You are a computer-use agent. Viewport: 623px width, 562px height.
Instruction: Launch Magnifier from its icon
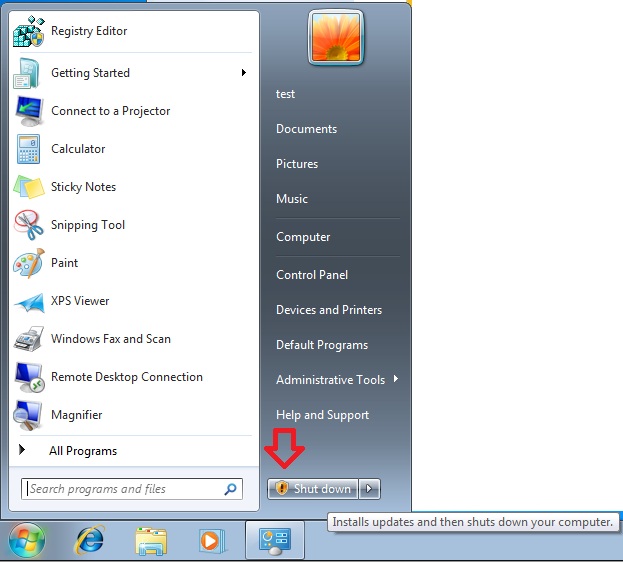(x=27, y=415)
